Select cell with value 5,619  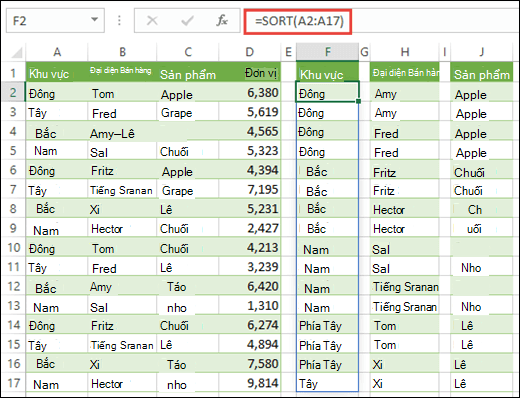(249, 112)
